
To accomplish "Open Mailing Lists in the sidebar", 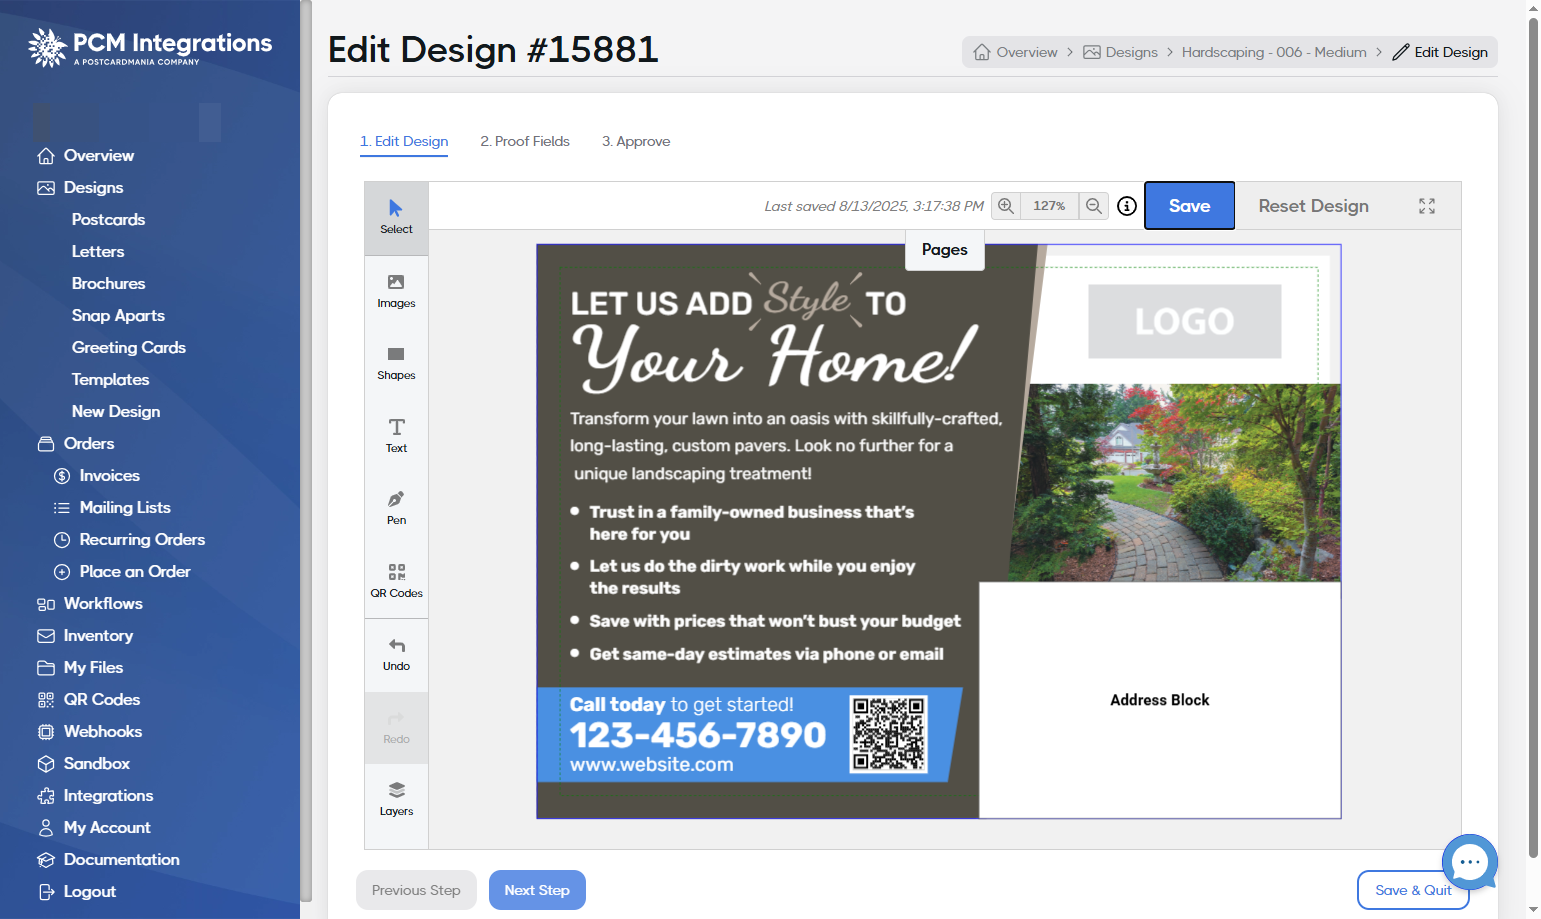I will (x=125, y=507).
